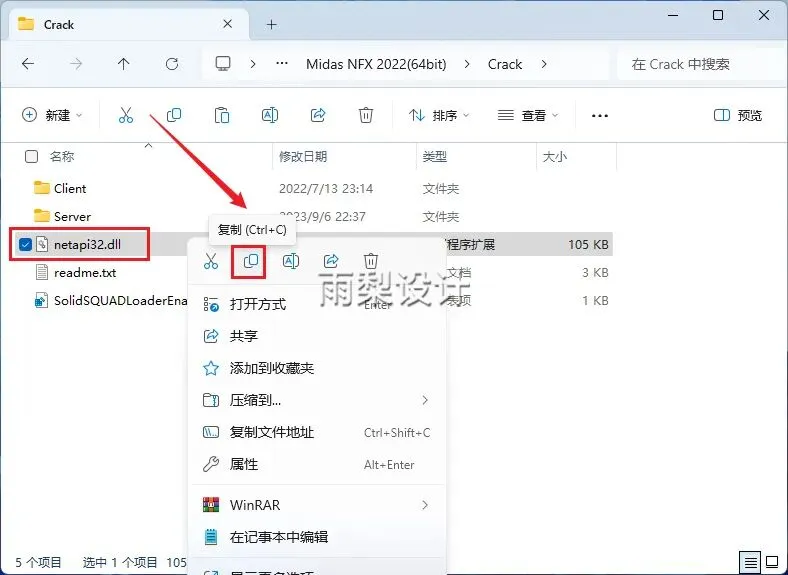Click the Delete trash icon in the toolbar
Screen dimensions: 788x575
click(365, 115)
